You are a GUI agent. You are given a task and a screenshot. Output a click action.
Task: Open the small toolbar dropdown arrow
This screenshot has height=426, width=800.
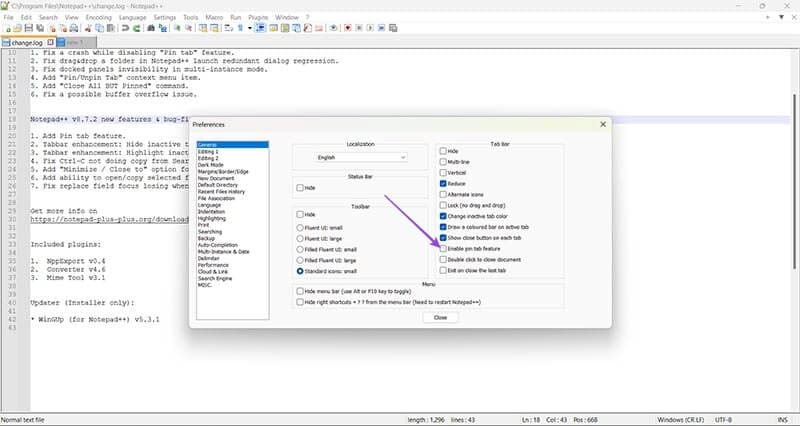click(x=249, y=28)
